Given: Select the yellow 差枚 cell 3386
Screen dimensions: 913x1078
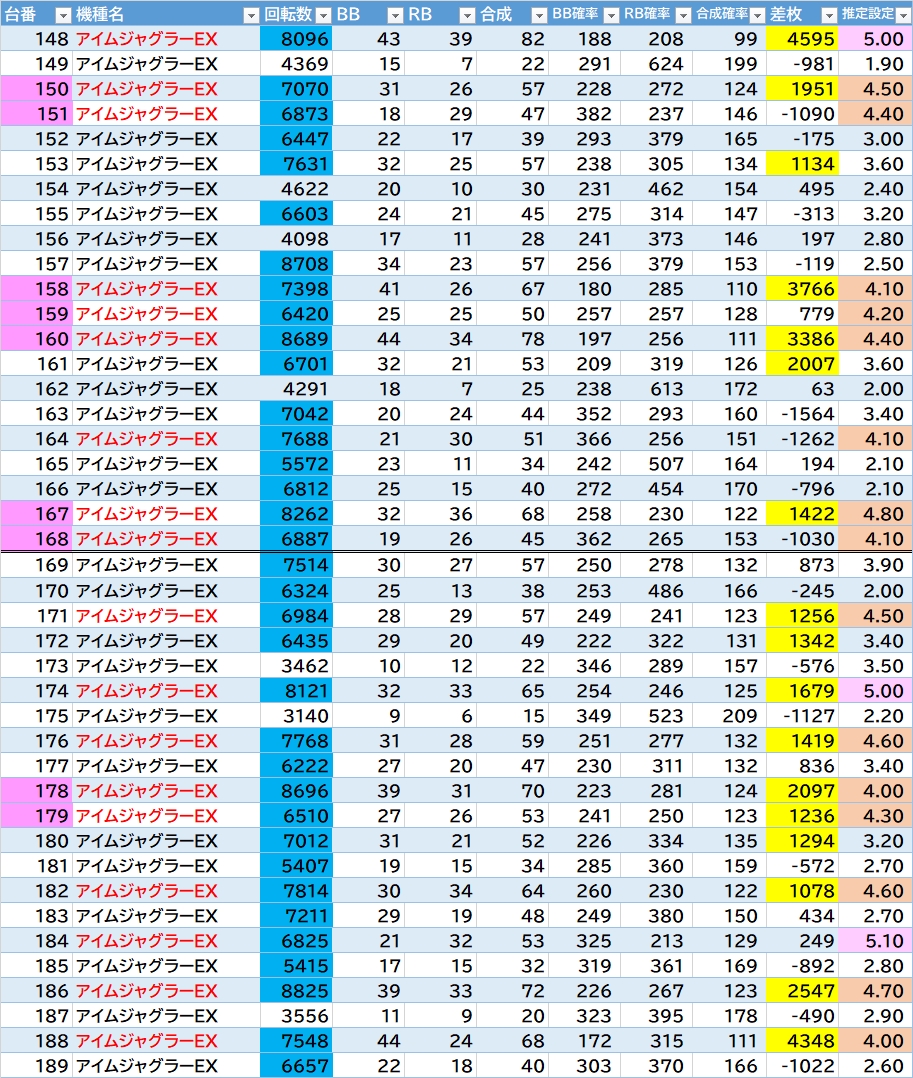Looking at the screenshot, I should [802, 339].
